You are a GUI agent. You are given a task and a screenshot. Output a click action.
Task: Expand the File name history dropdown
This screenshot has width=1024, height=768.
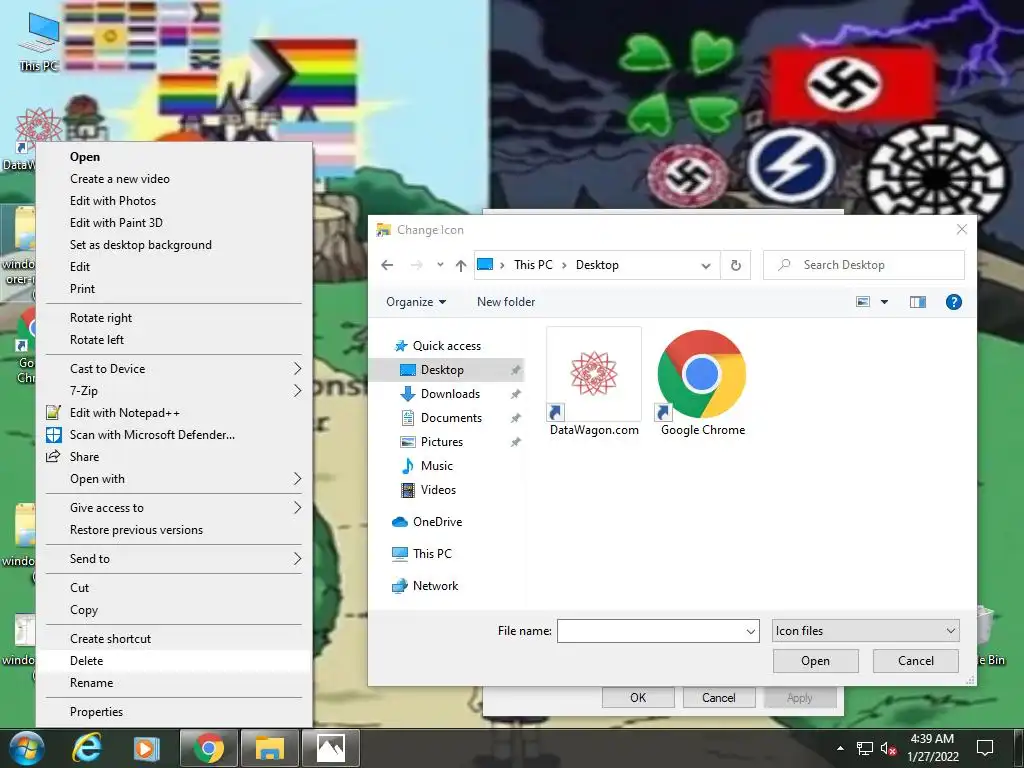pos(751,631)
